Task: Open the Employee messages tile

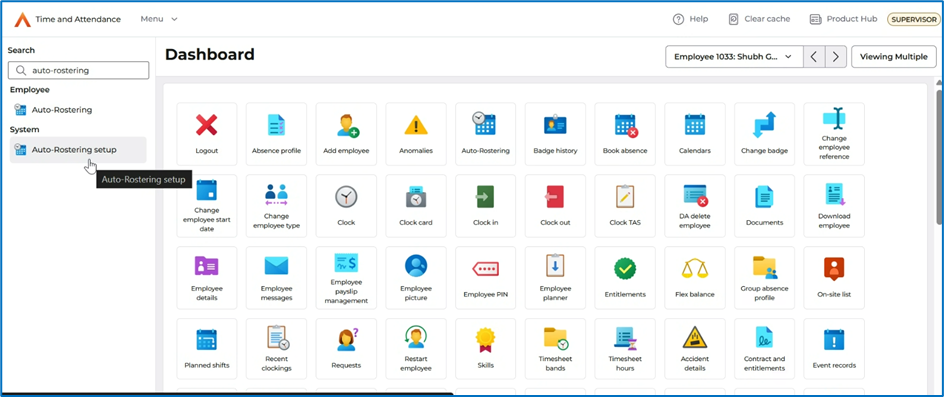Action: [276, 278]
